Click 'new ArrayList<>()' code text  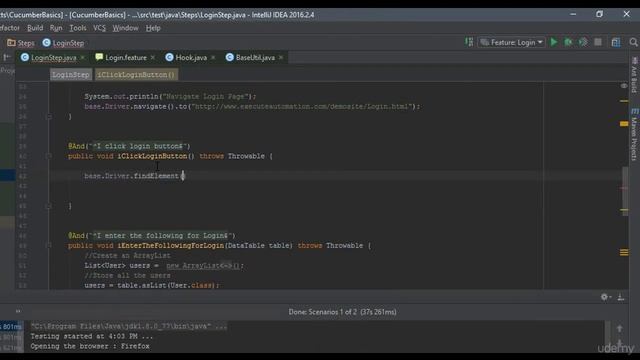(x=204, y=266)
